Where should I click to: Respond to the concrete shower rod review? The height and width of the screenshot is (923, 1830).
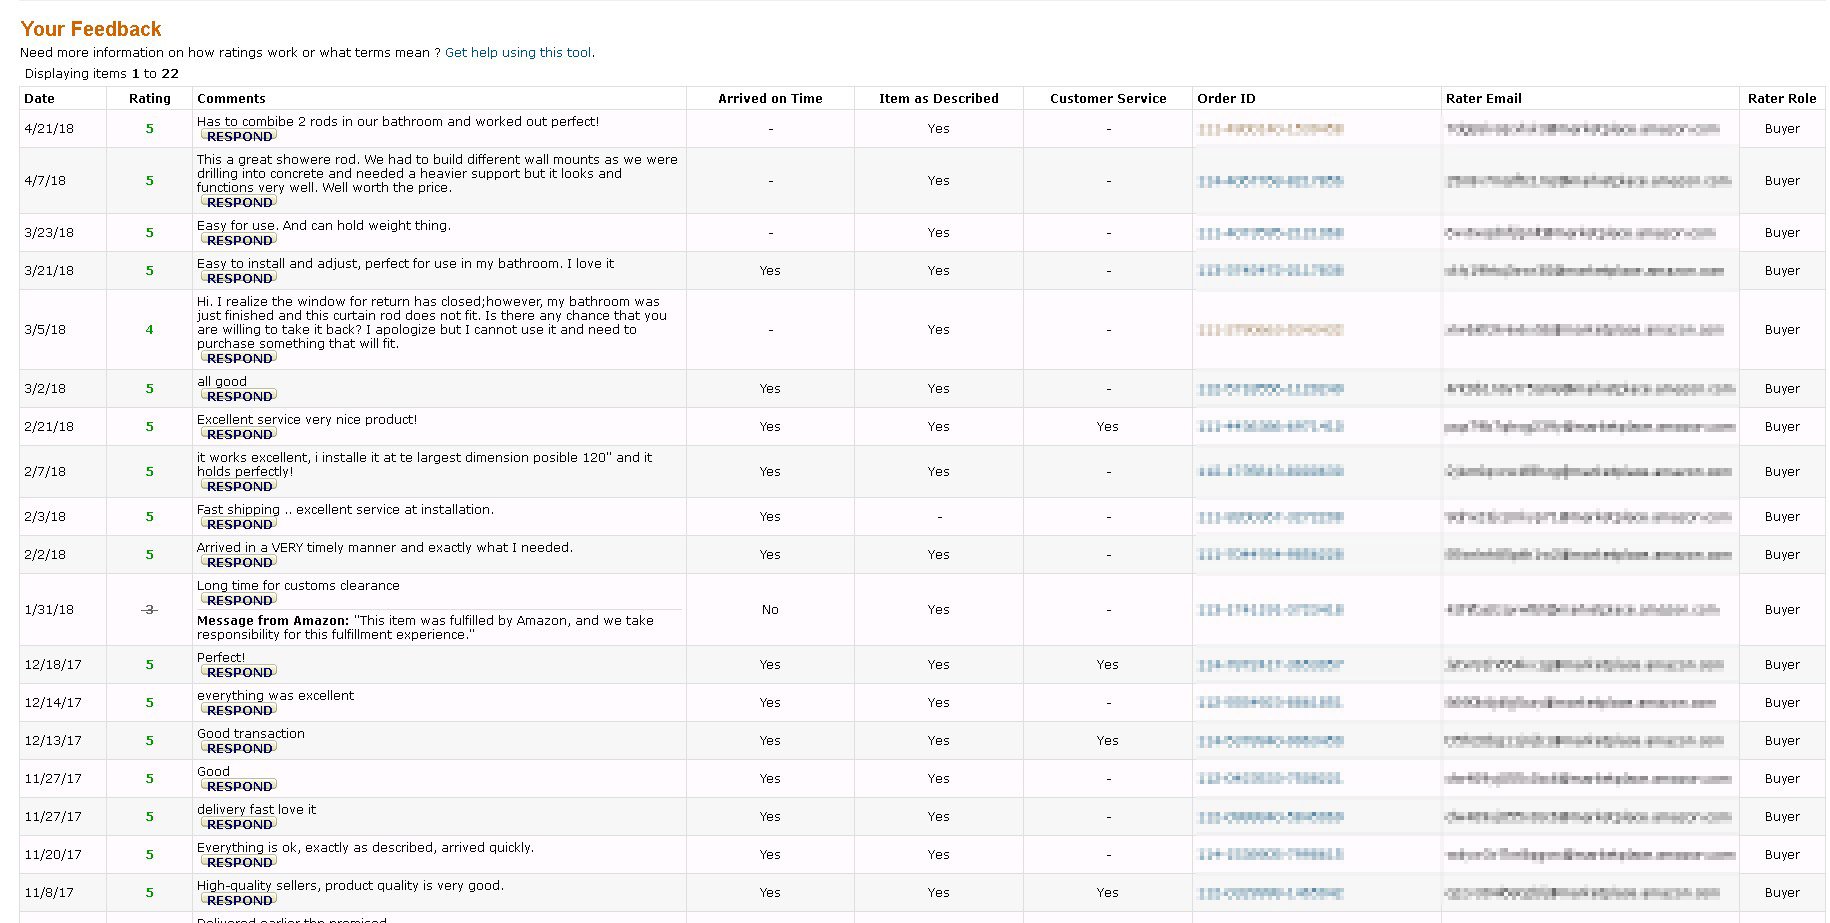239,202
